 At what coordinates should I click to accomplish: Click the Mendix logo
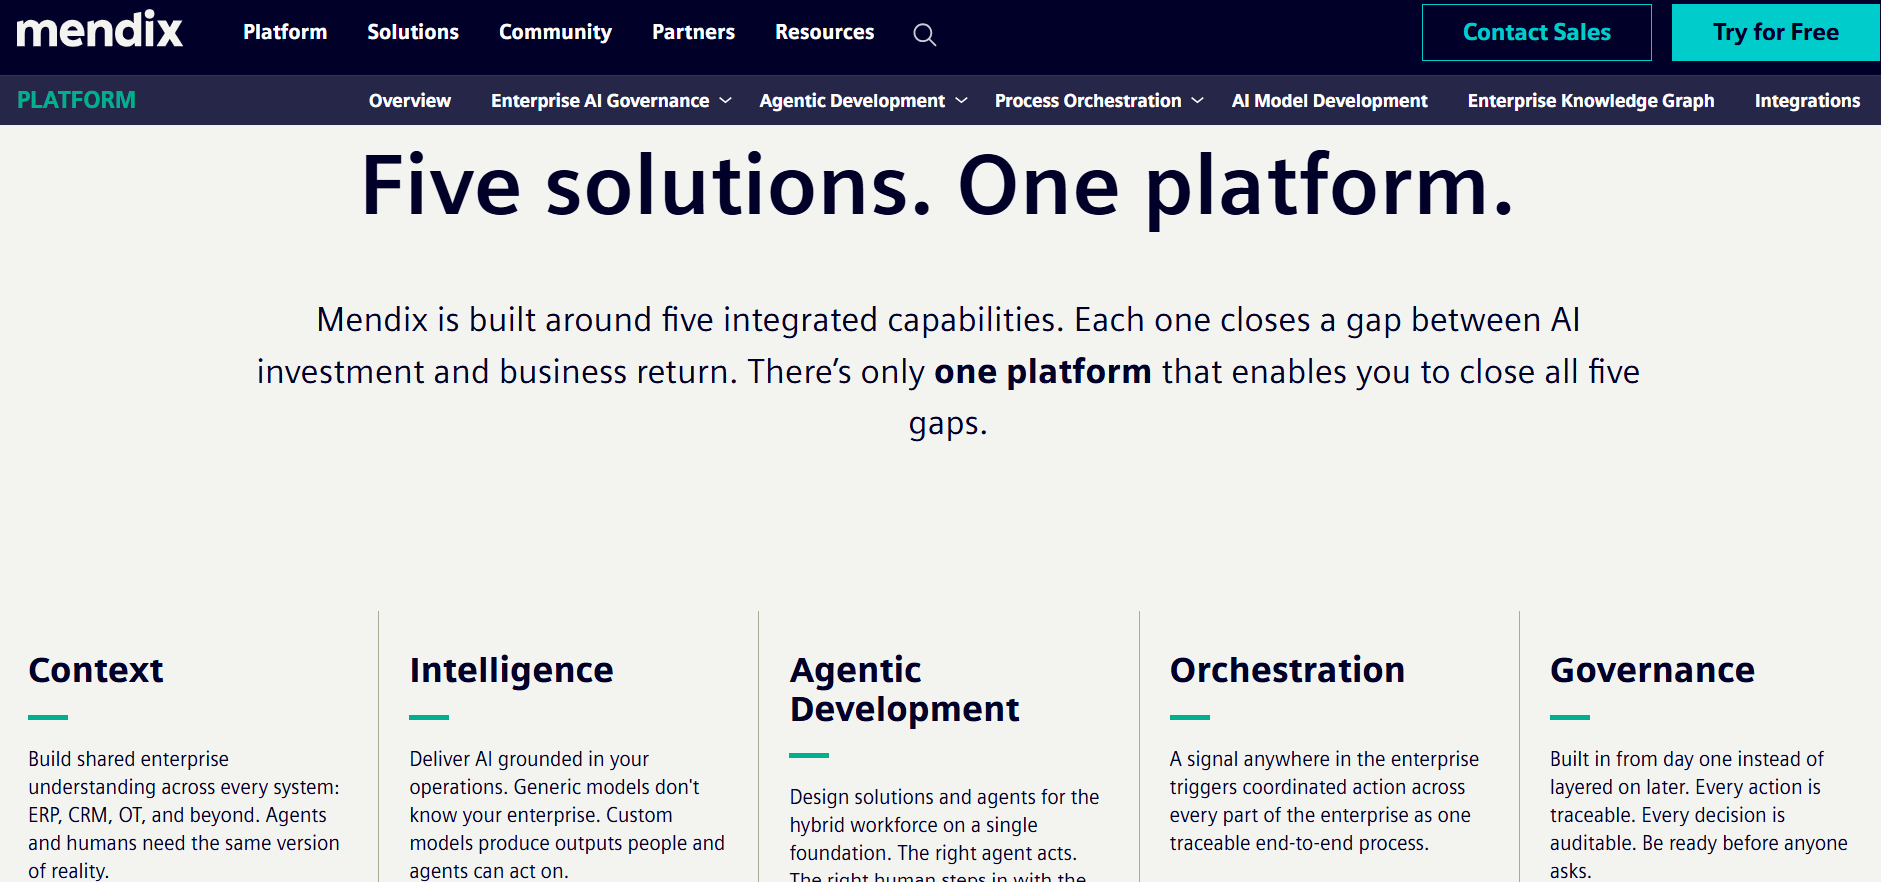coord(100,30)
